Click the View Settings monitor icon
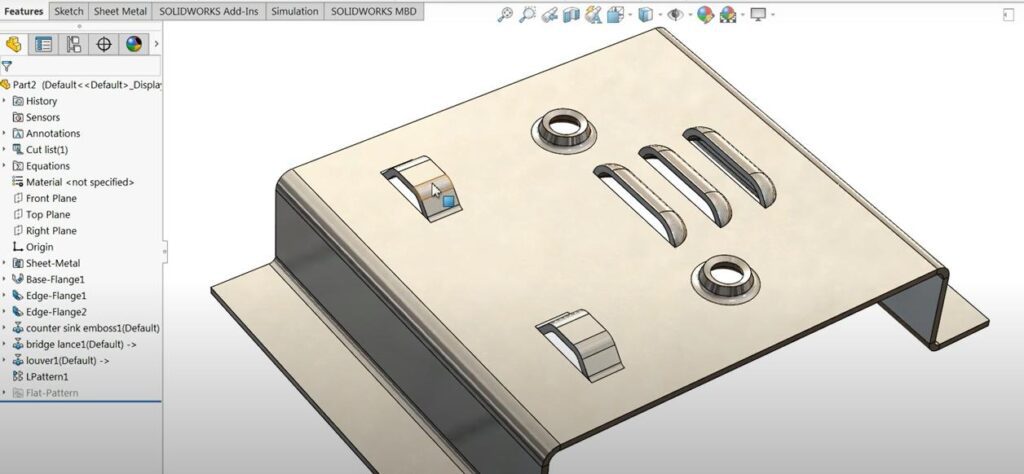This screenshot has width=1024, height=474. (x=758, y=14)
